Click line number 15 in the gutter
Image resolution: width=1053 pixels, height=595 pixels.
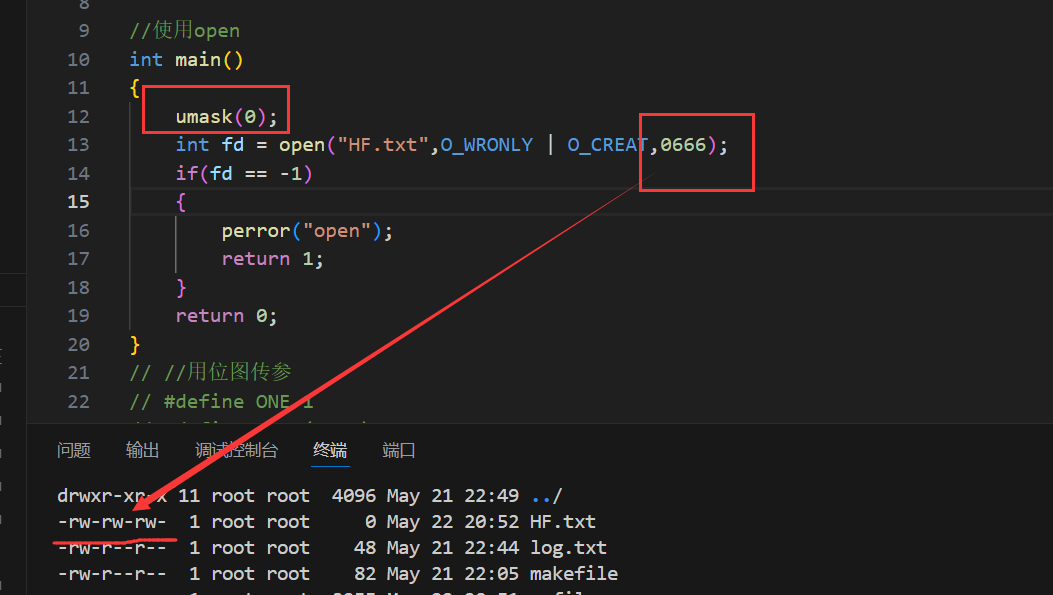[77, 202]
